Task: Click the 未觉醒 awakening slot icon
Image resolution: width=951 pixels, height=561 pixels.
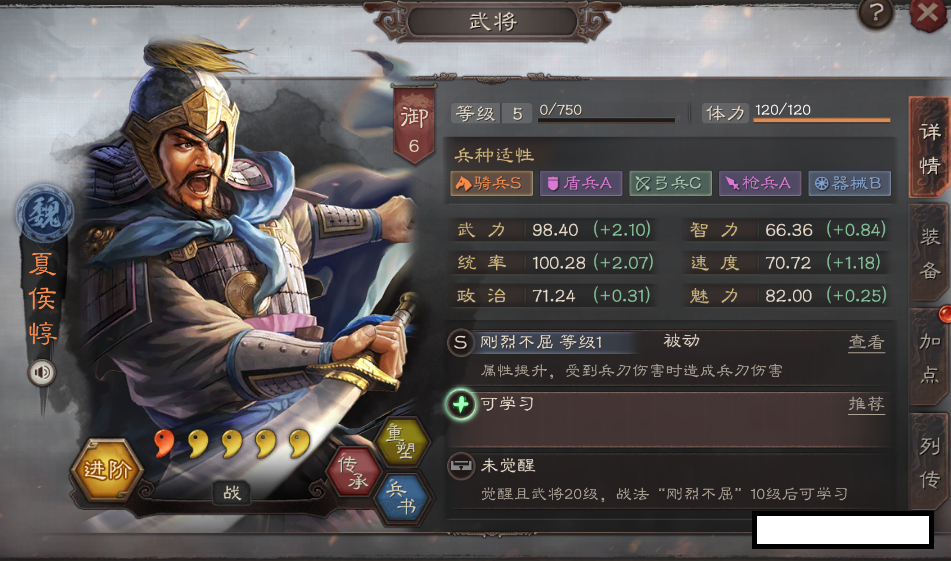Action: [x=461, y=466]
